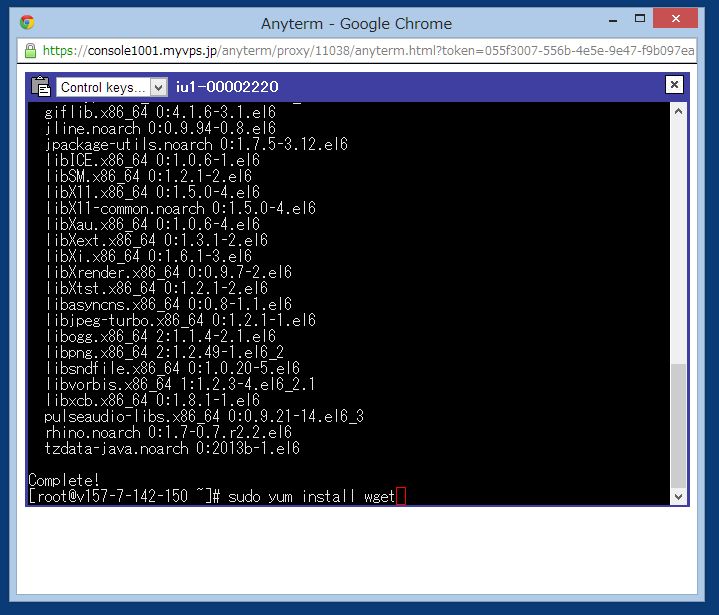This screenshot has width=719, height=615.
Task: Click the libxcb.x86_64 package line
Action: click(152, 400)
